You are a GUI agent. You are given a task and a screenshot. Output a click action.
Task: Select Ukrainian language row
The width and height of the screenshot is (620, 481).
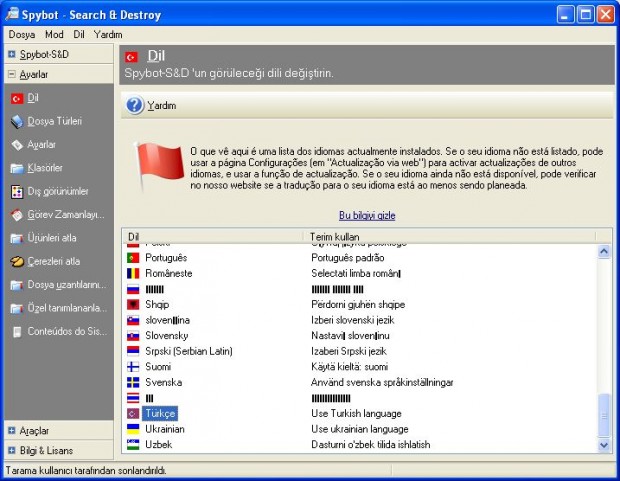tap(164, 429)
